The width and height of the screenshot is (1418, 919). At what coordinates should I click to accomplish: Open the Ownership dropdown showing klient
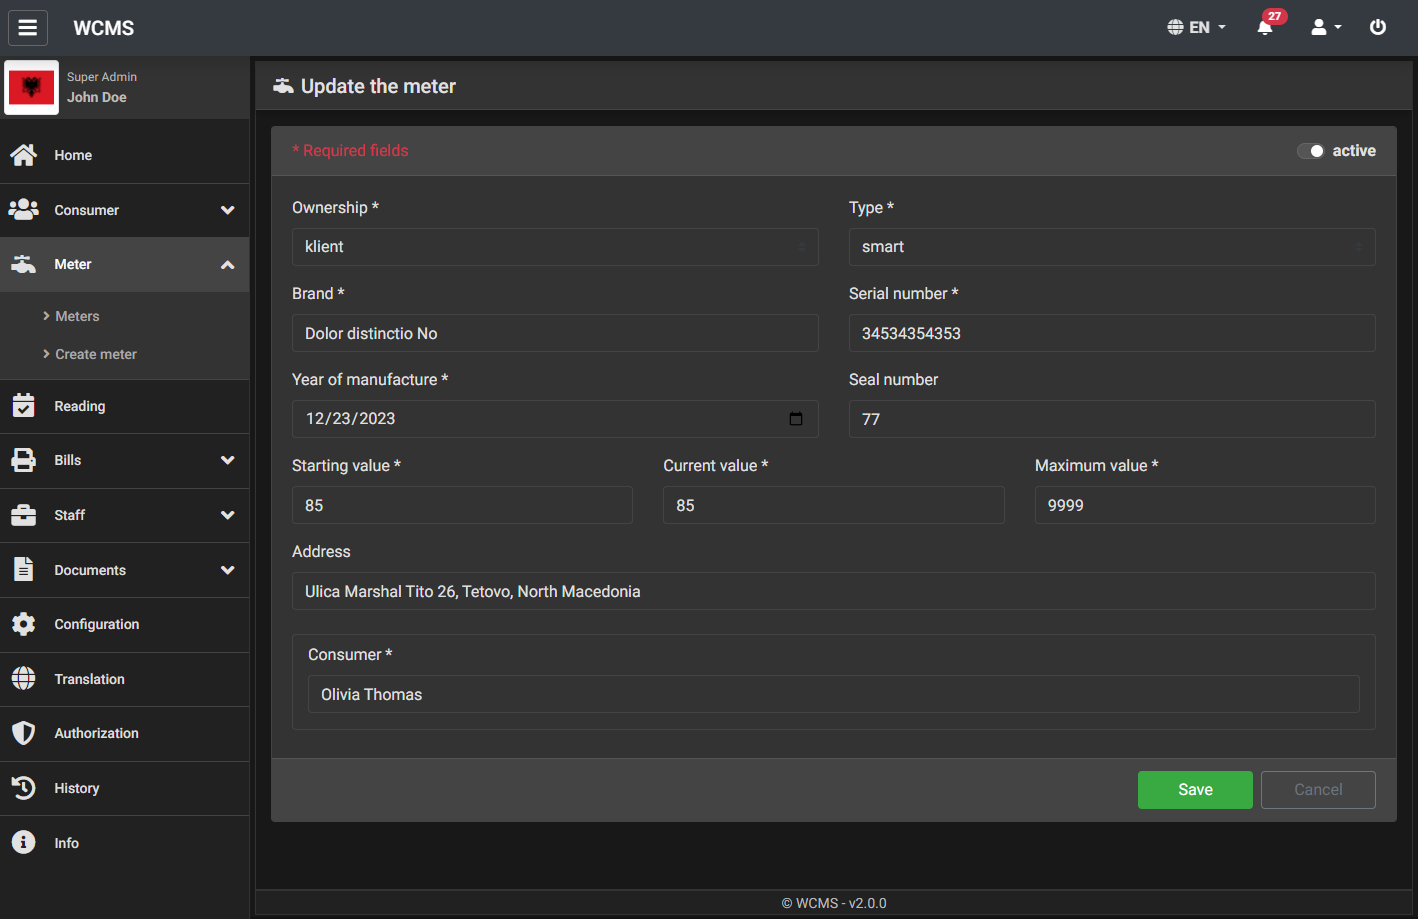pyautogui.click(x=555, y=247)
